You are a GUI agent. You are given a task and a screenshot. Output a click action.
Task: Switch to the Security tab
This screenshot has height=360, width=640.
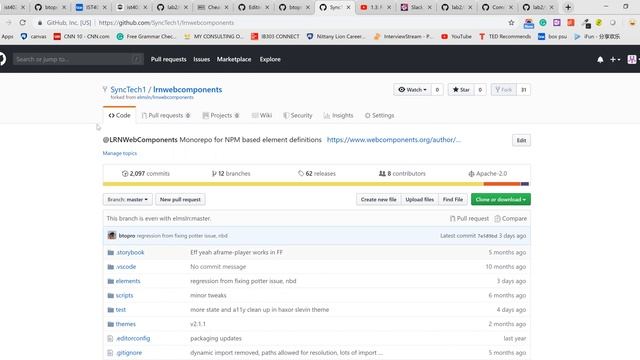point(298,116)
